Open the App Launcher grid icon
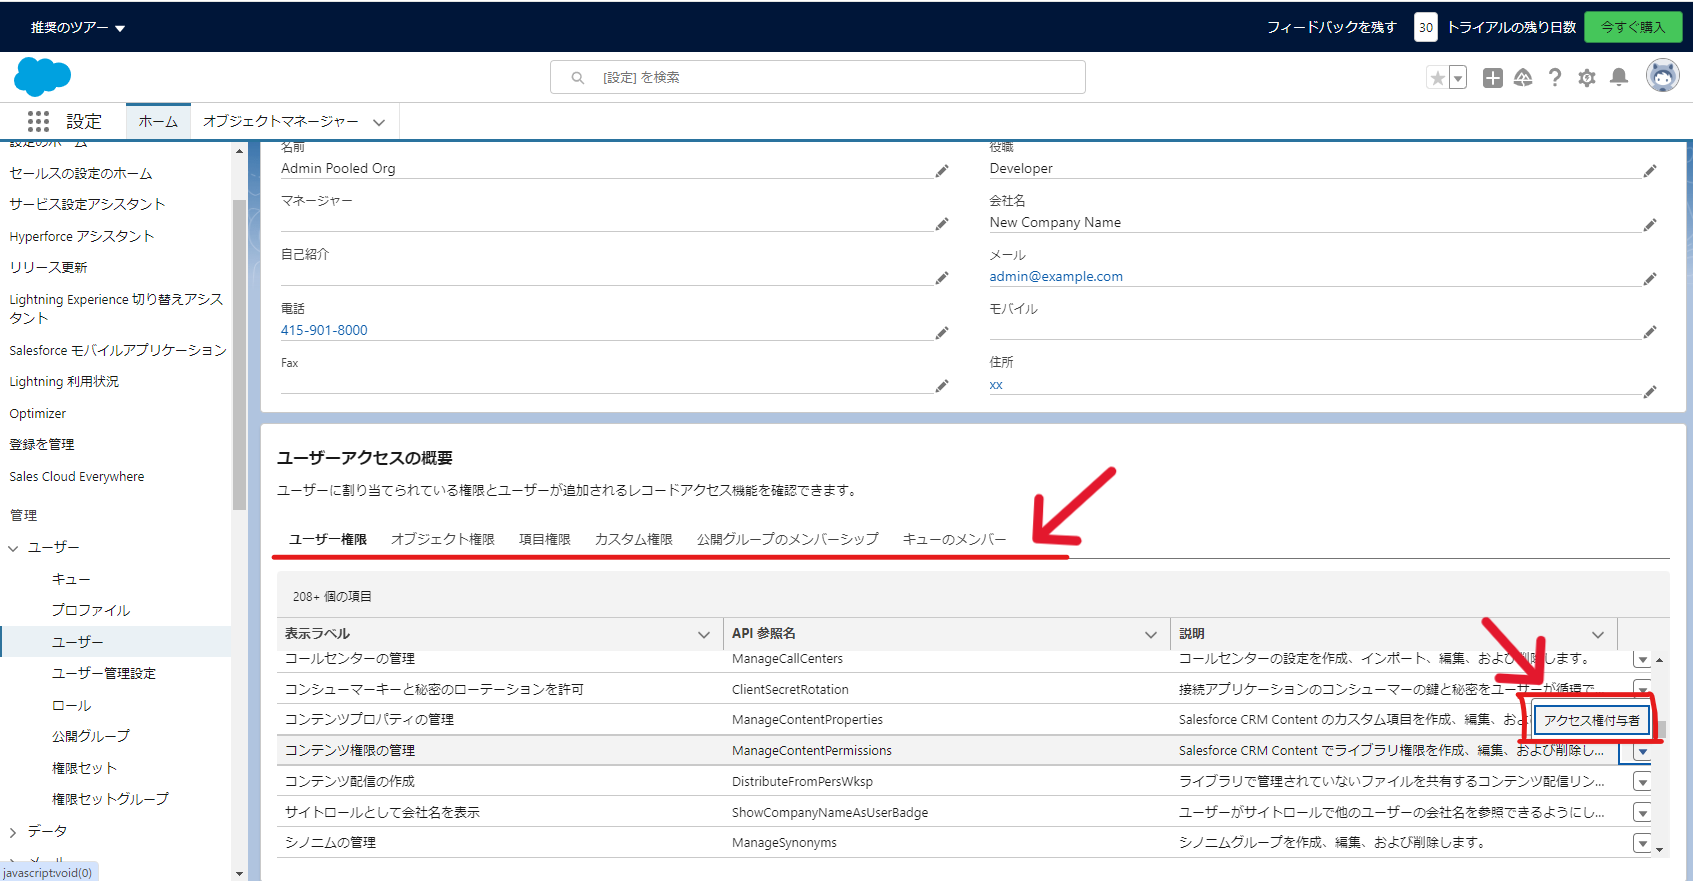1693x881 pixels. pyautogui.click(x=38, y=121)
